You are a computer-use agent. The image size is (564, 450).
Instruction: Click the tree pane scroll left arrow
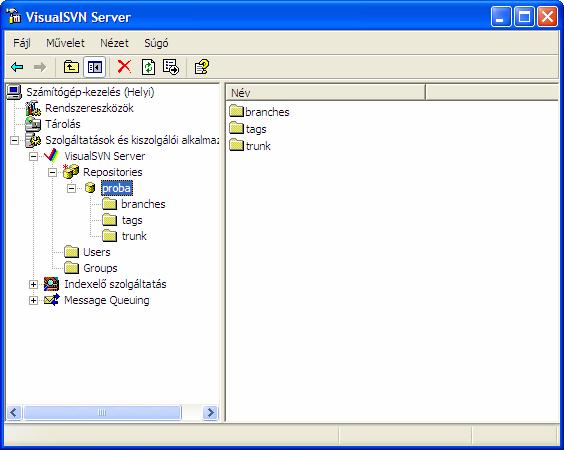tap(14, 412)
